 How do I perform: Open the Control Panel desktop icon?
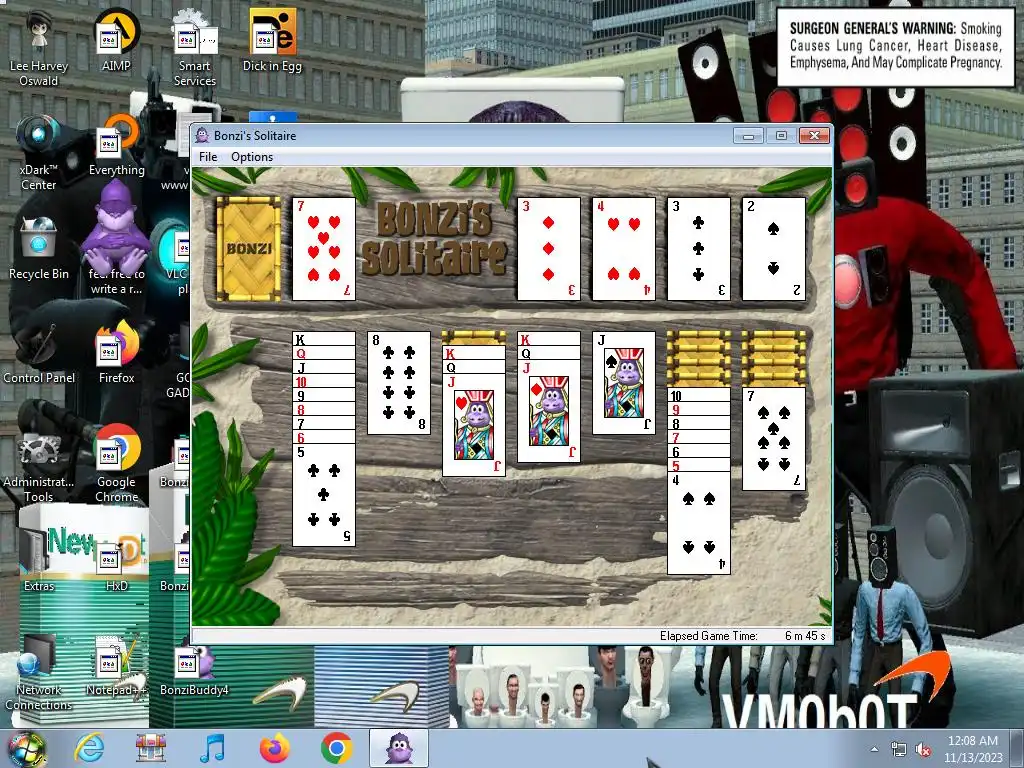coord(39,353)
